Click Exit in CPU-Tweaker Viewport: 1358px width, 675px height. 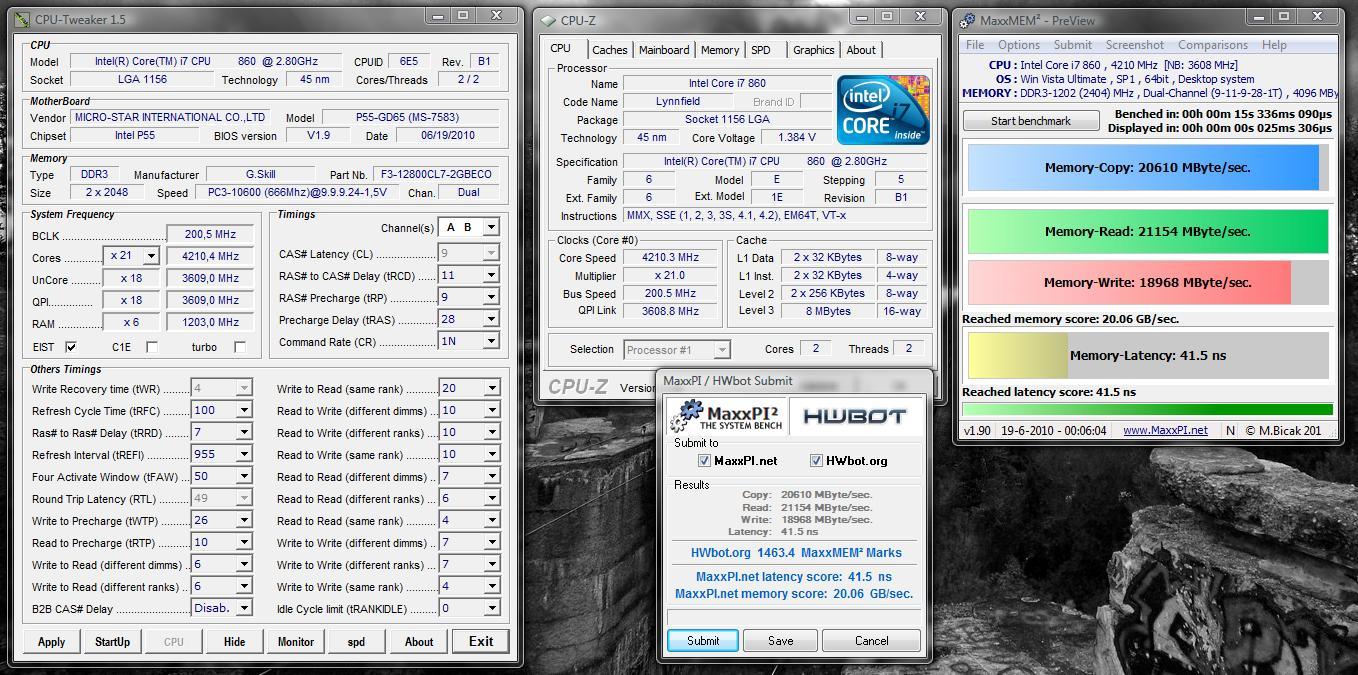481,642
